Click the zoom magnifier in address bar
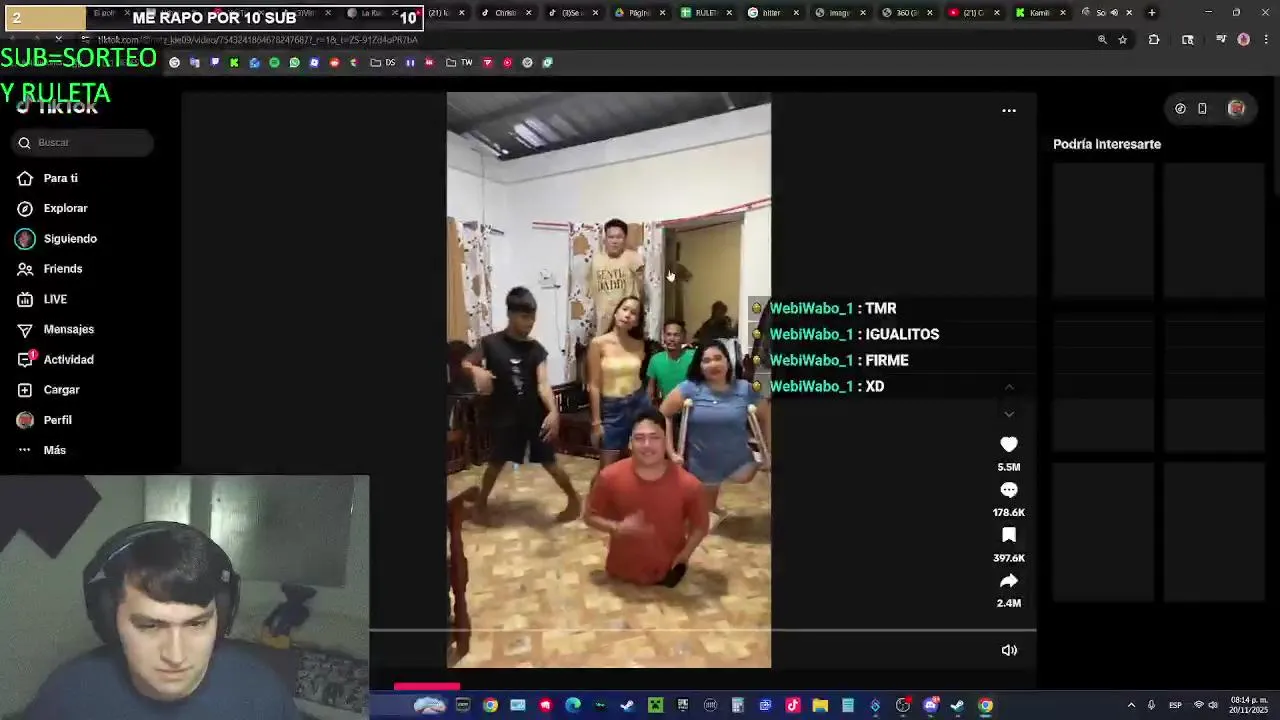 point(1102,40)
